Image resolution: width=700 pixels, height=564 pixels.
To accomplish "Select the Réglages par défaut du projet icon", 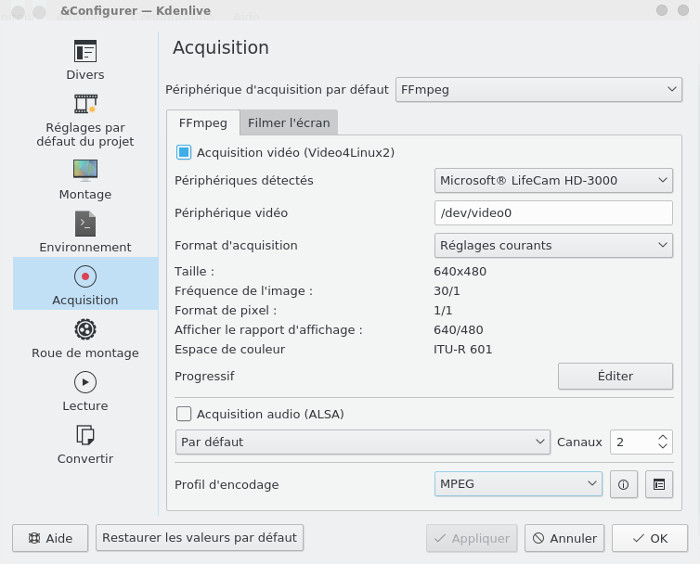I will 85,104.
